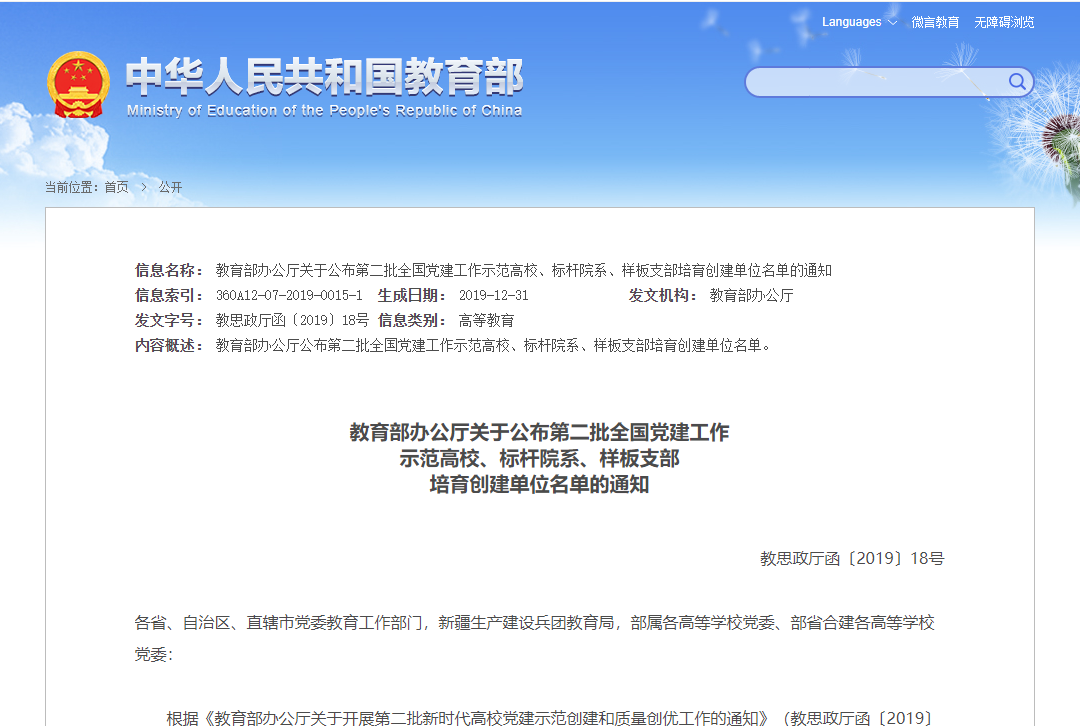Click the breadcrumb arrow after 首页

pyautogui.click(x=144, y=187)
